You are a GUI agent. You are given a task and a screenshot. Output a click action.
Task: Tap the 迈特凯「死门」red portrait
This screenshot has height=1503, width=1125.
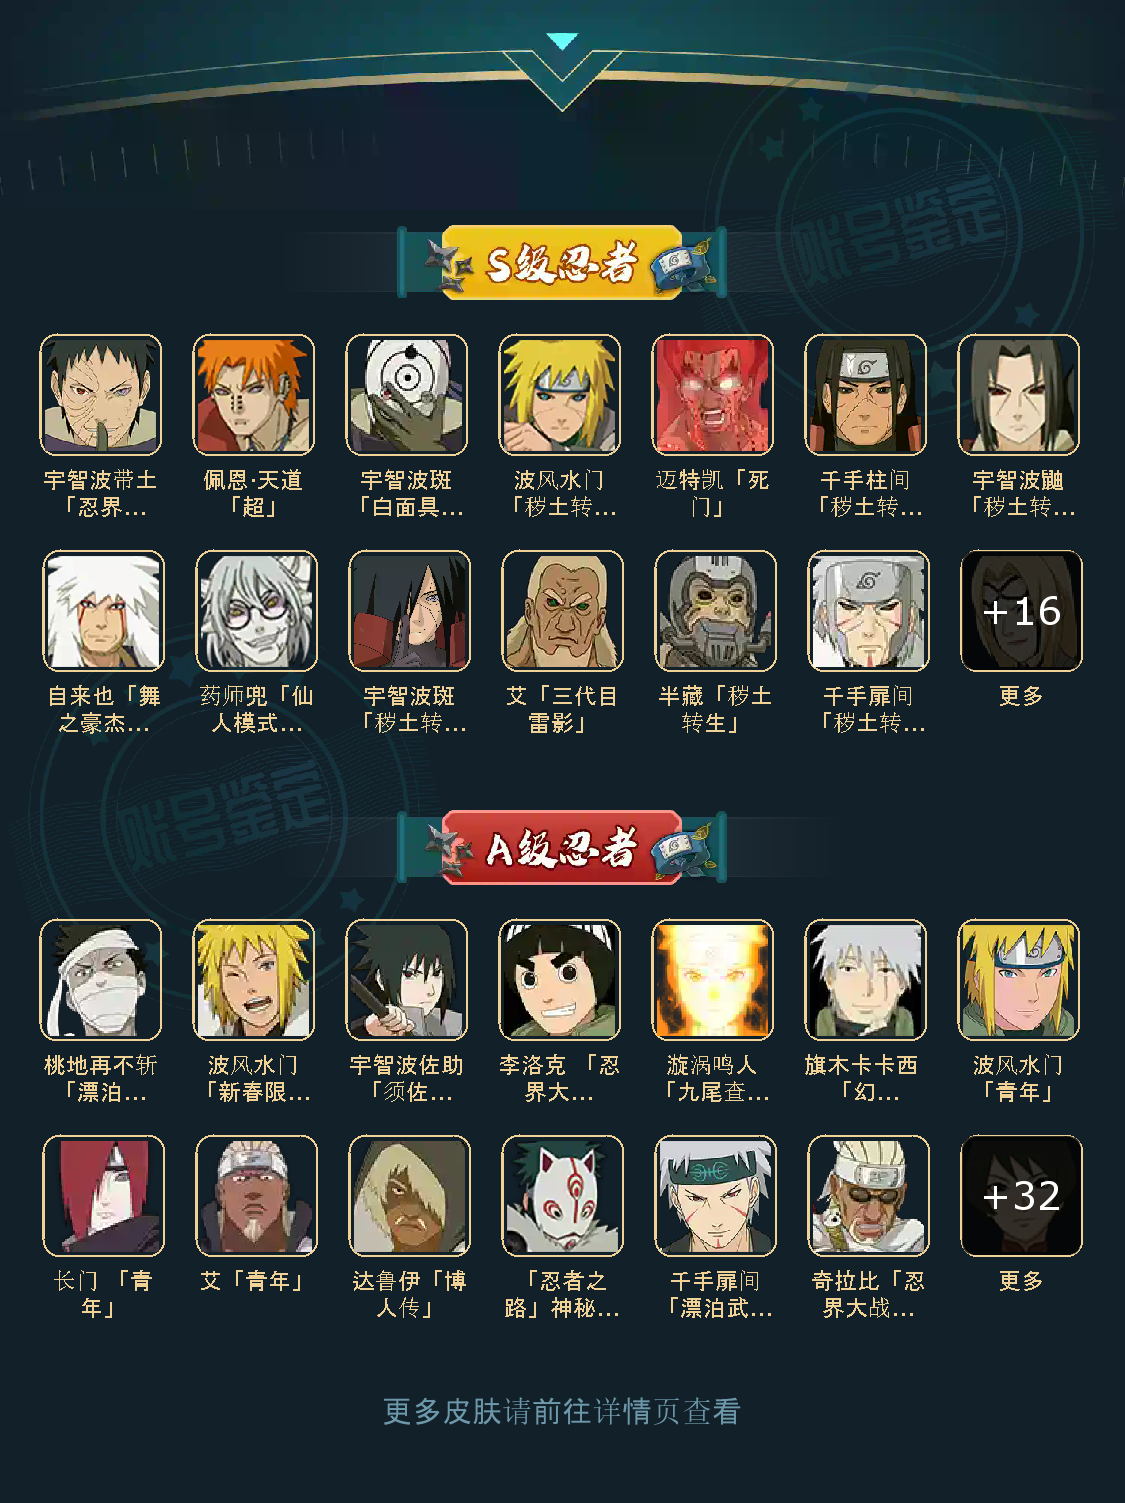tap(712, 395)
